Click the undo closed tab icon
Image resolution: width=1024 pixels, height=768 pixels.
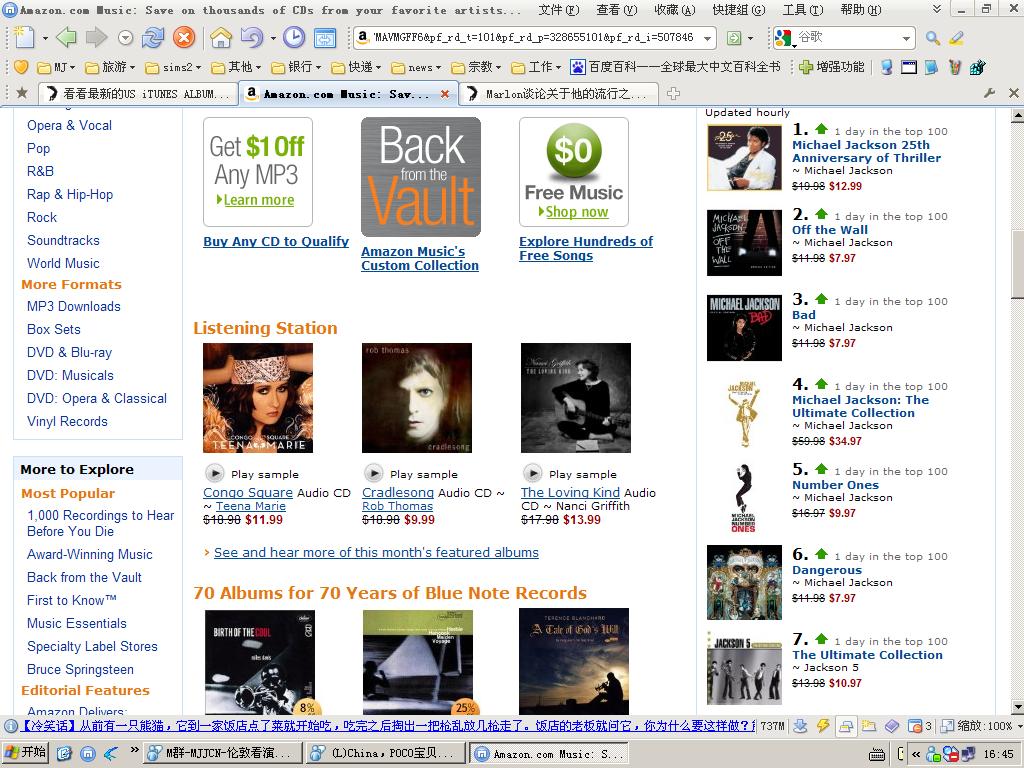252,37
